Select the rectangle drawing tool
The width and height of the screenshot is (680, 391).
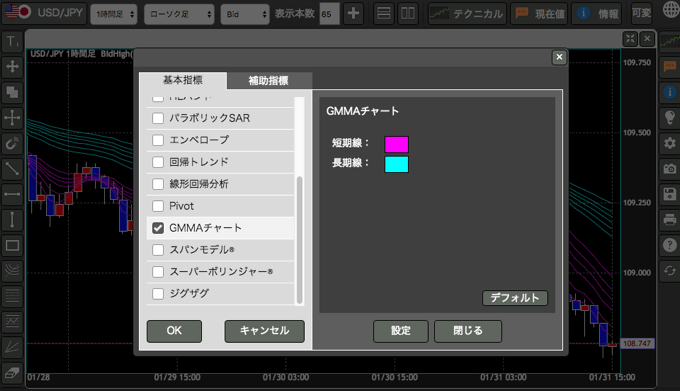(12, 245)
